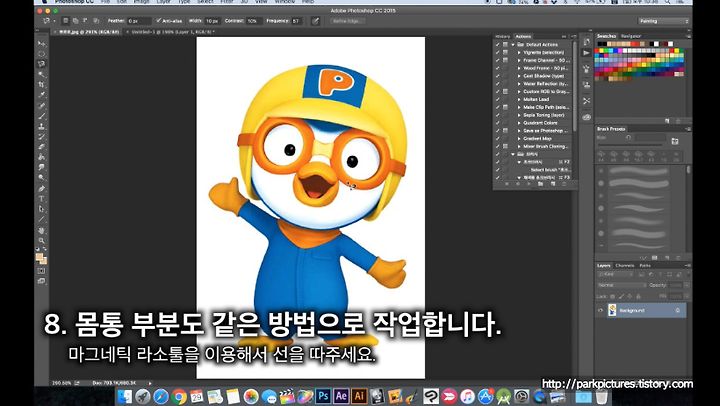Toggle checkmark for Cast Shadow (type) action
The width and height of the screenshot is (720, 406).
pyautogui.click(x=497, y=76)
